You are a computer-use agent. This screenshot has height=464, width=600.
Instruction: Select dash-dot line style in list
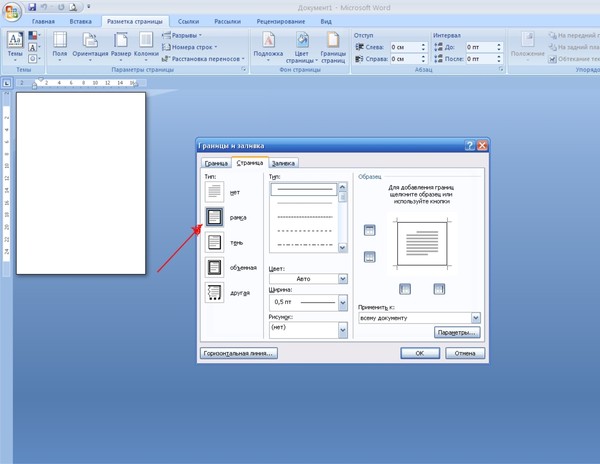tap(304, 244)
